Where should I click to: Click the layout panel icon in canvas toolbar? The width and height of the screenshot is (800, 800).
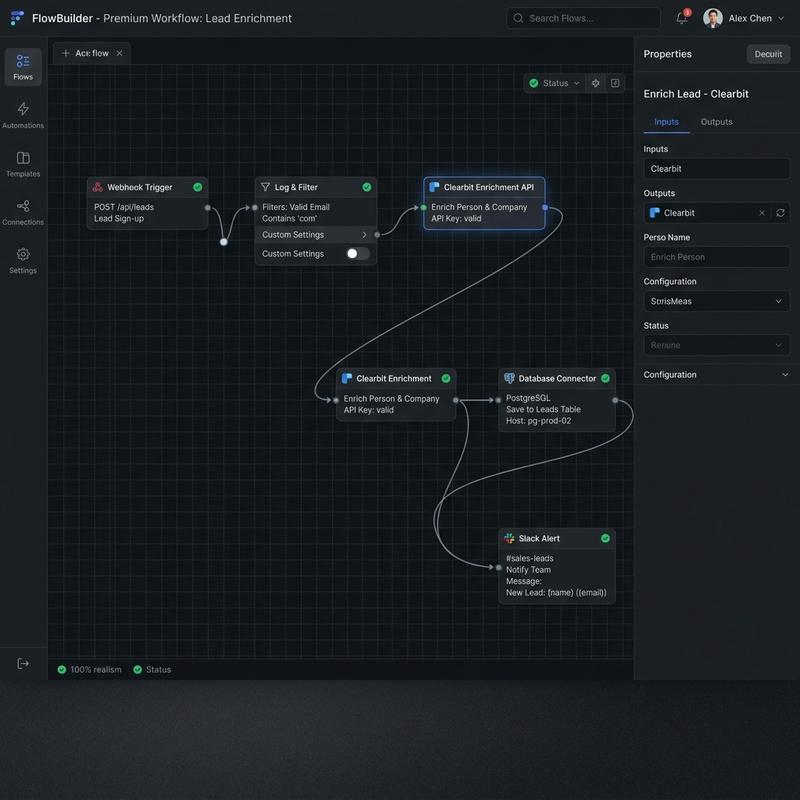pyautogui.click(x=615, y=83)
